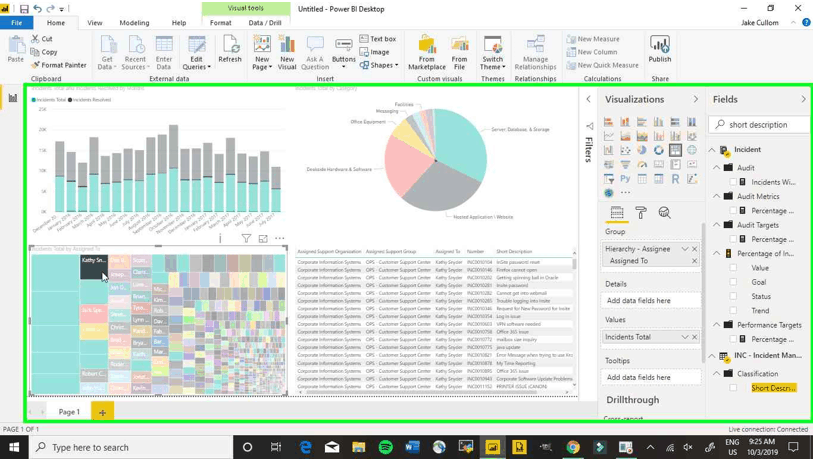The width and height of the screenshot is (815, 461).
Task: Insert a Text box
Action: (x=378, y=39)
